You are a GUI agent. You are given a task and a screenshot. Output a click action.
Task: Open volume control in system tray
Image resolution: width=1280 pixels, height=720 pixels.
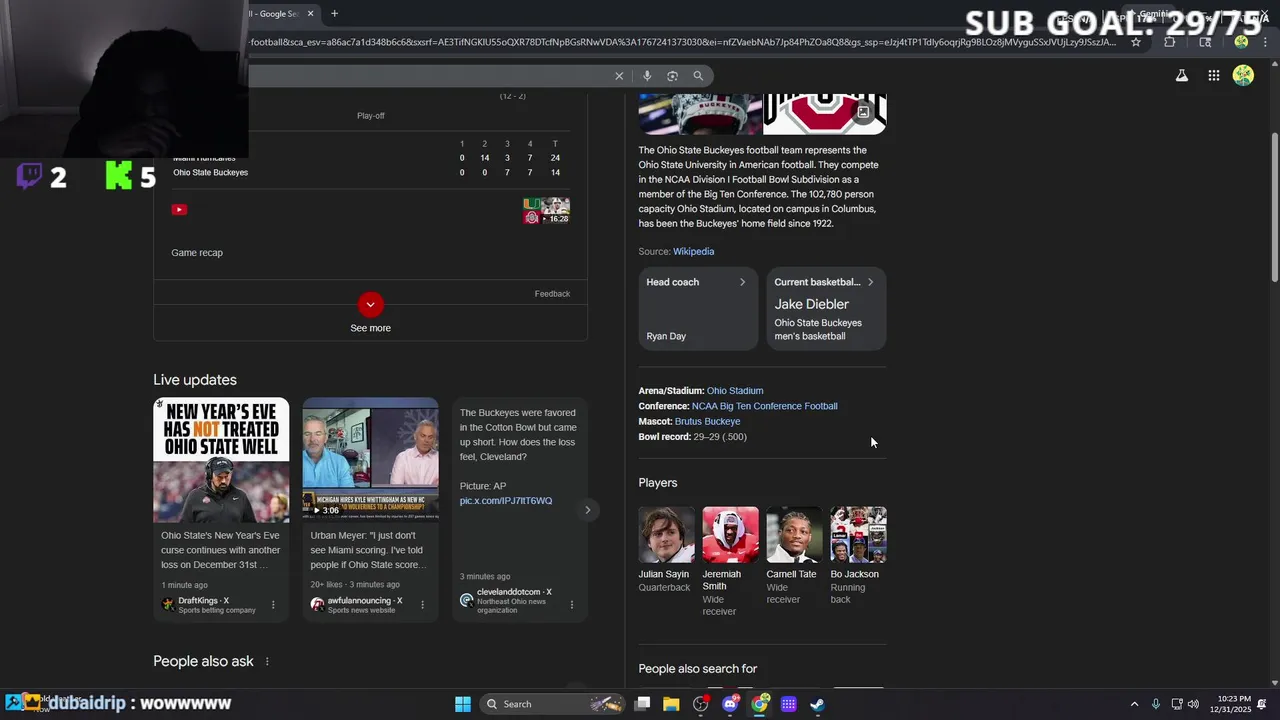[x=1193, y=704]
